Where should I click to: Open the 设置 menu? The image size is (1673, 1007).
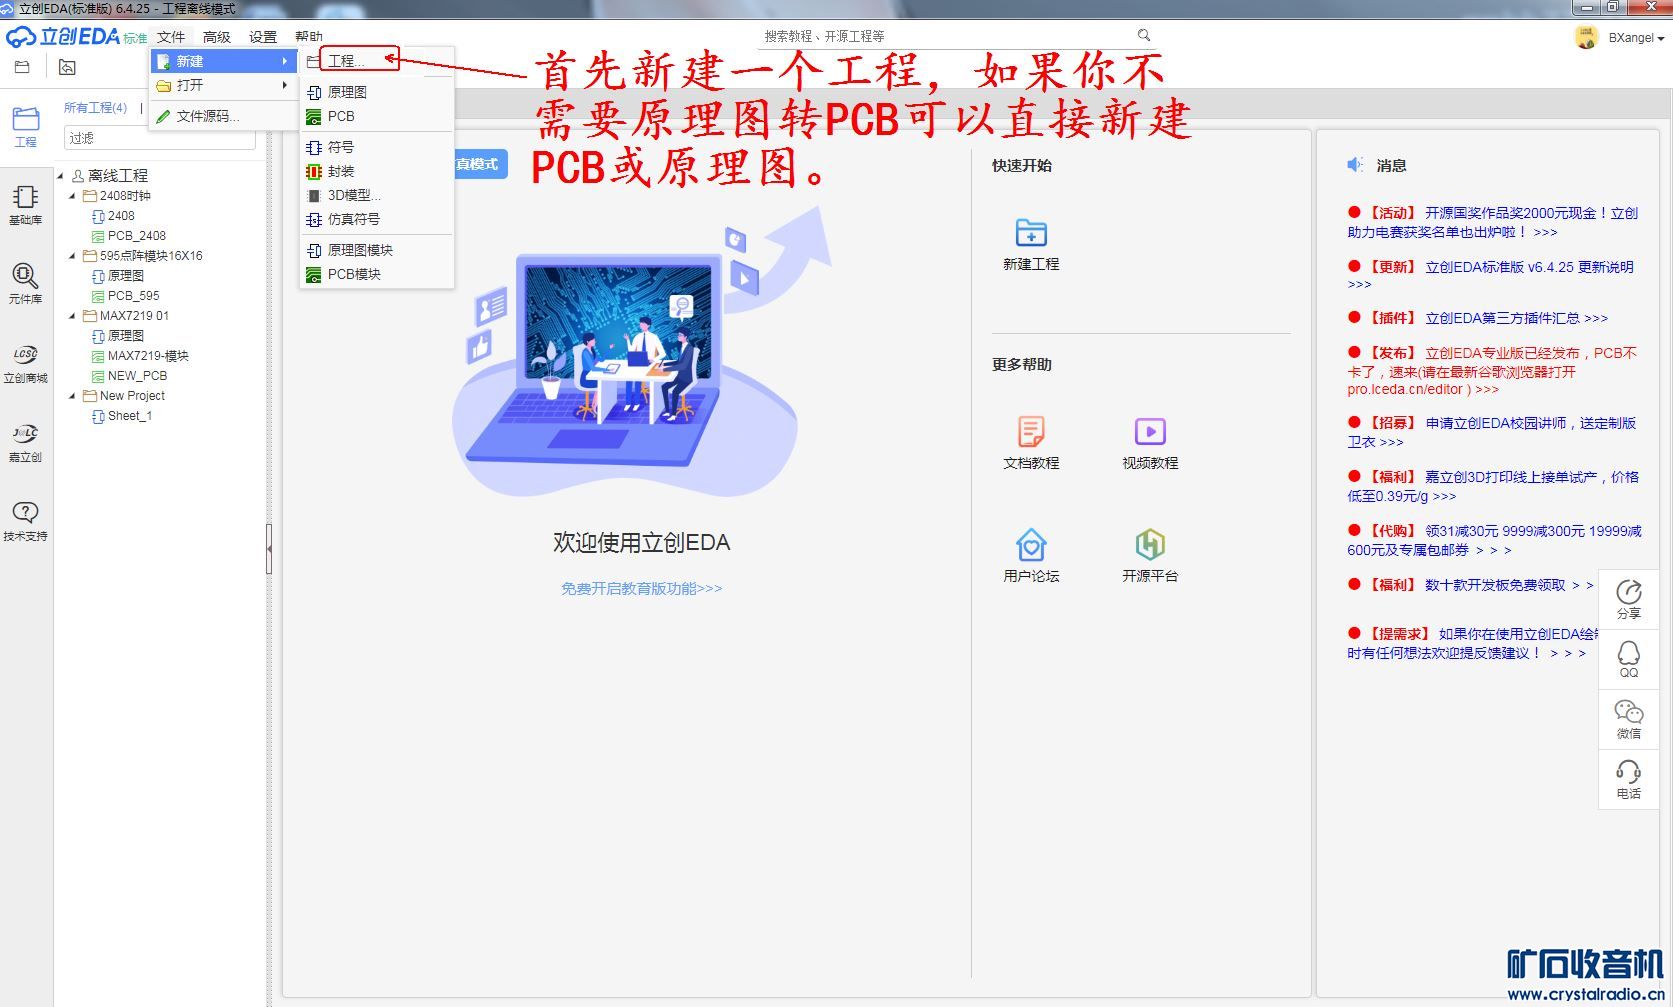pyautogui.click(x=263, y=37)
